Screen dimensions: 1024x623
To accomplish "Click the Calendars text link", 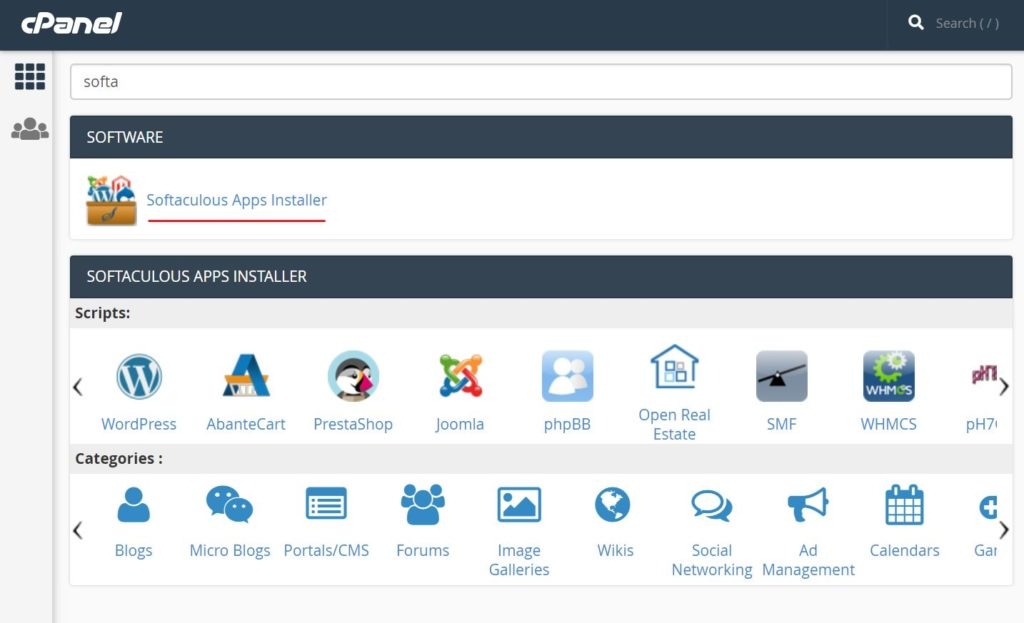I will click(904, 551).
